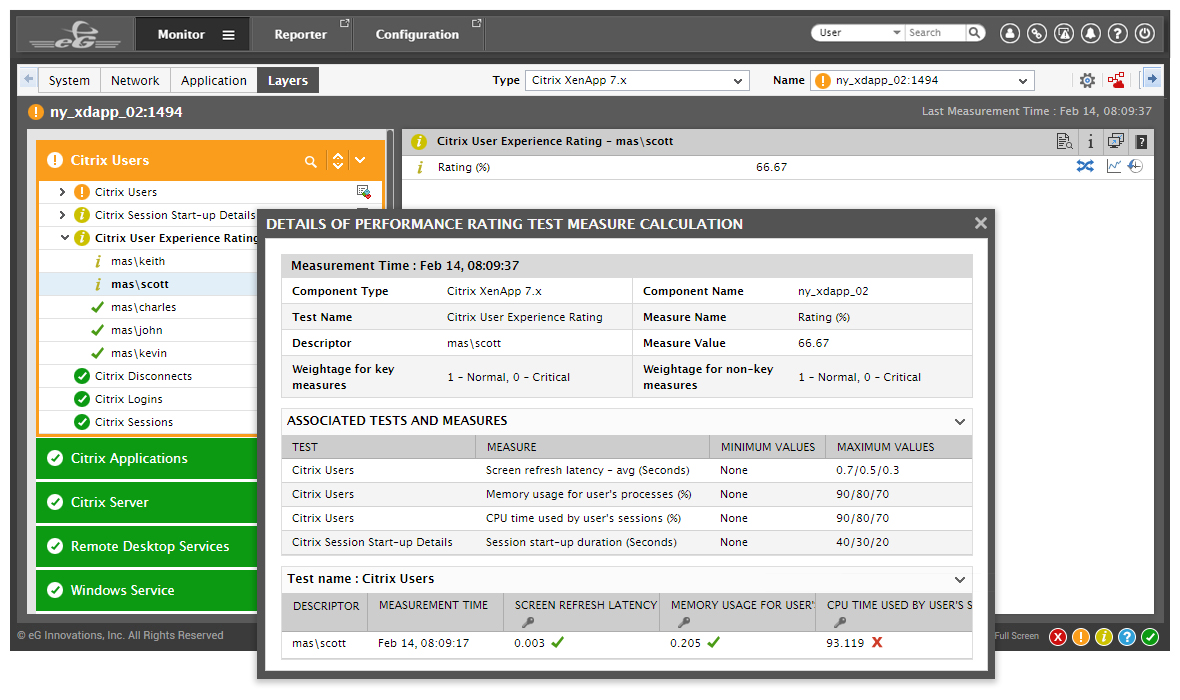Click the history clock icon in the Rating row

1136,166
